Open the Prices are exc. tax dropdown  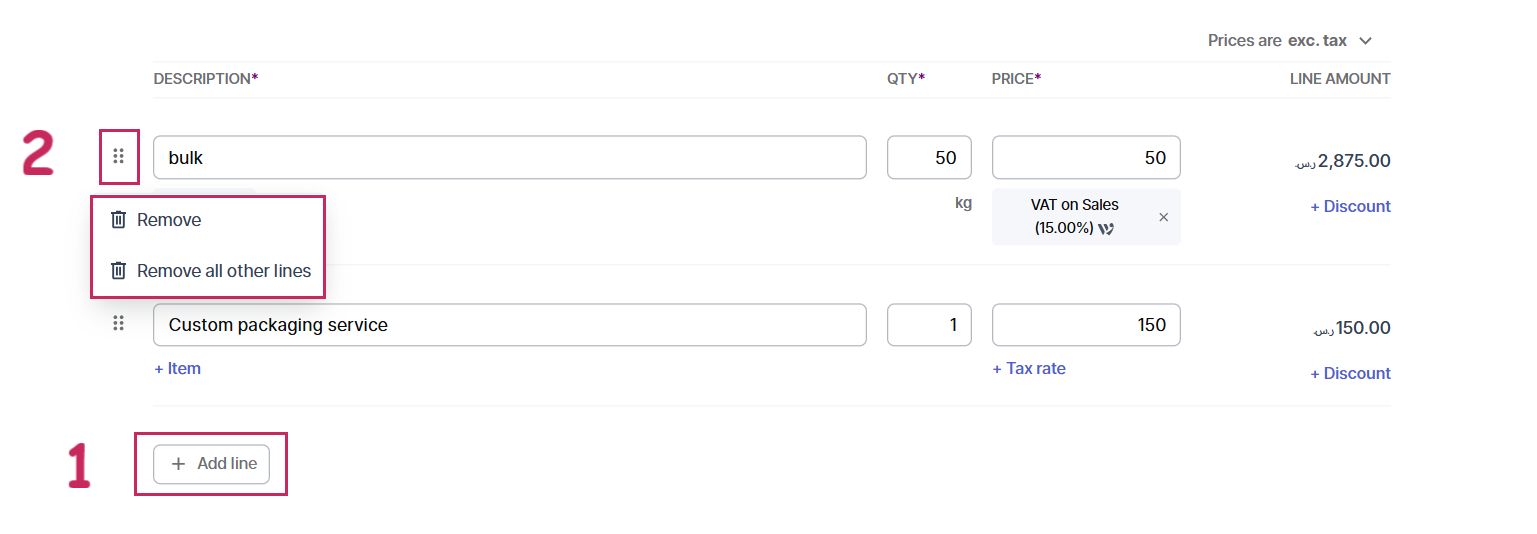click(1289, 41)
